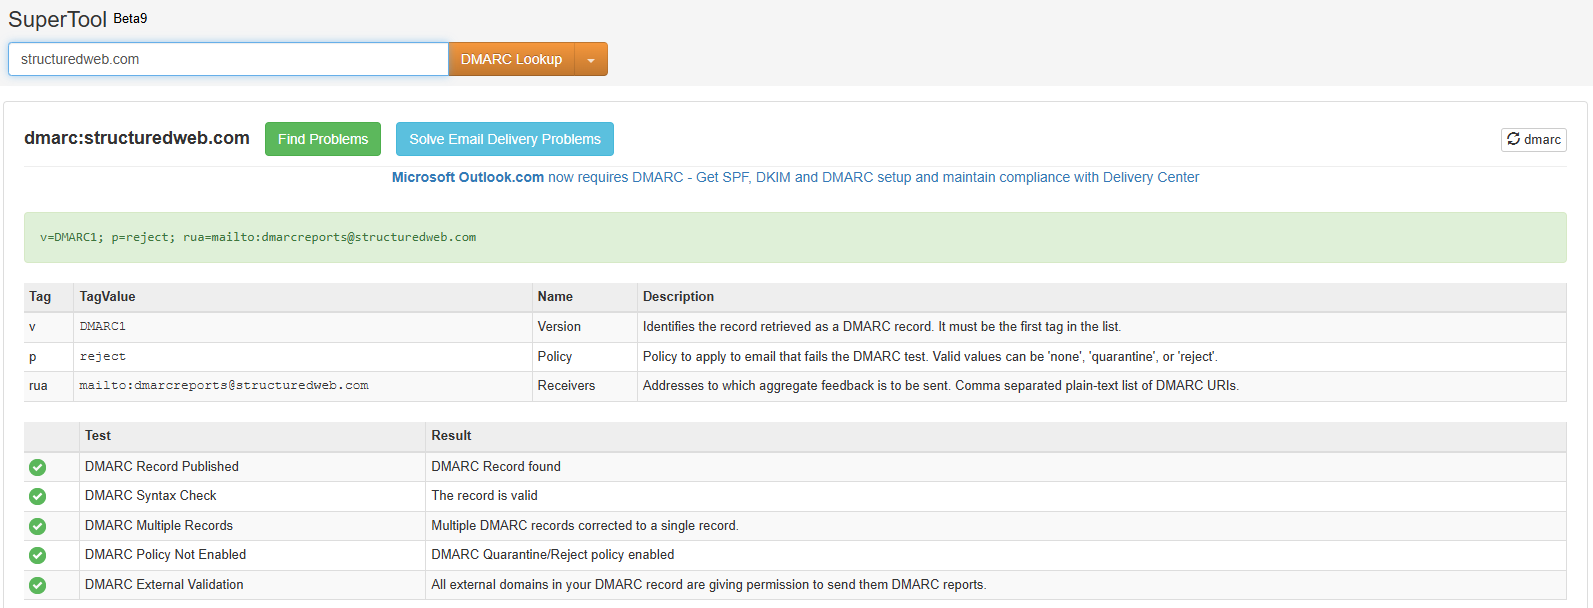
Task: Click the raw DMARC record text in green box
Action: 258,238
